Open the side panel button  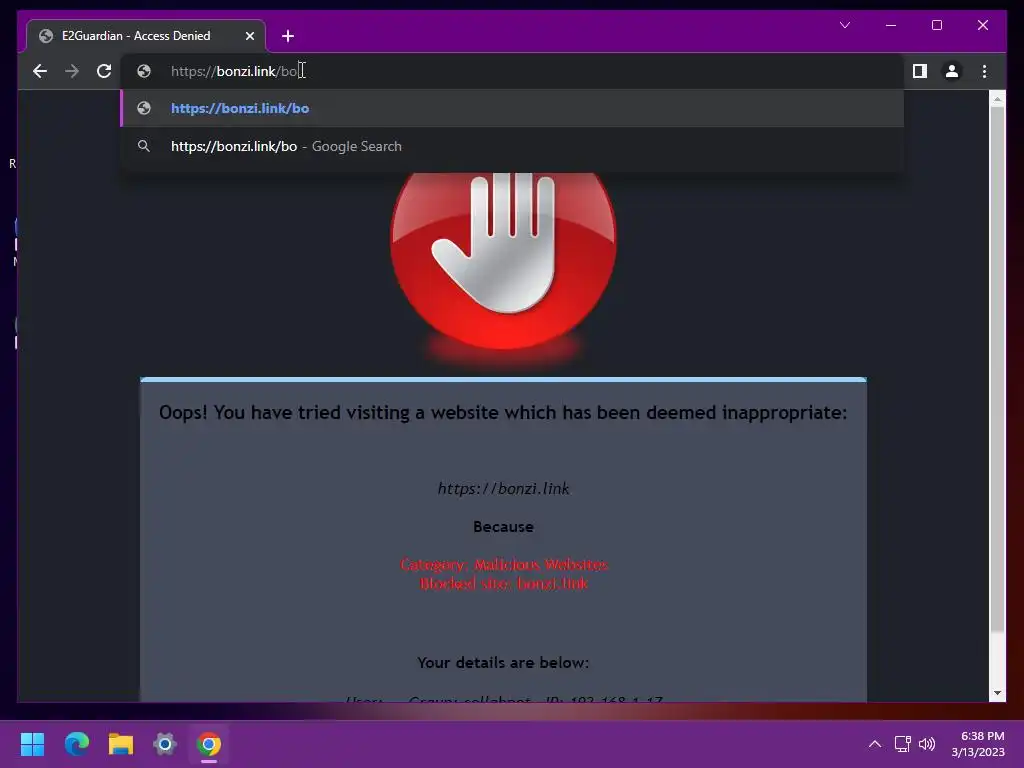point(920,71)
